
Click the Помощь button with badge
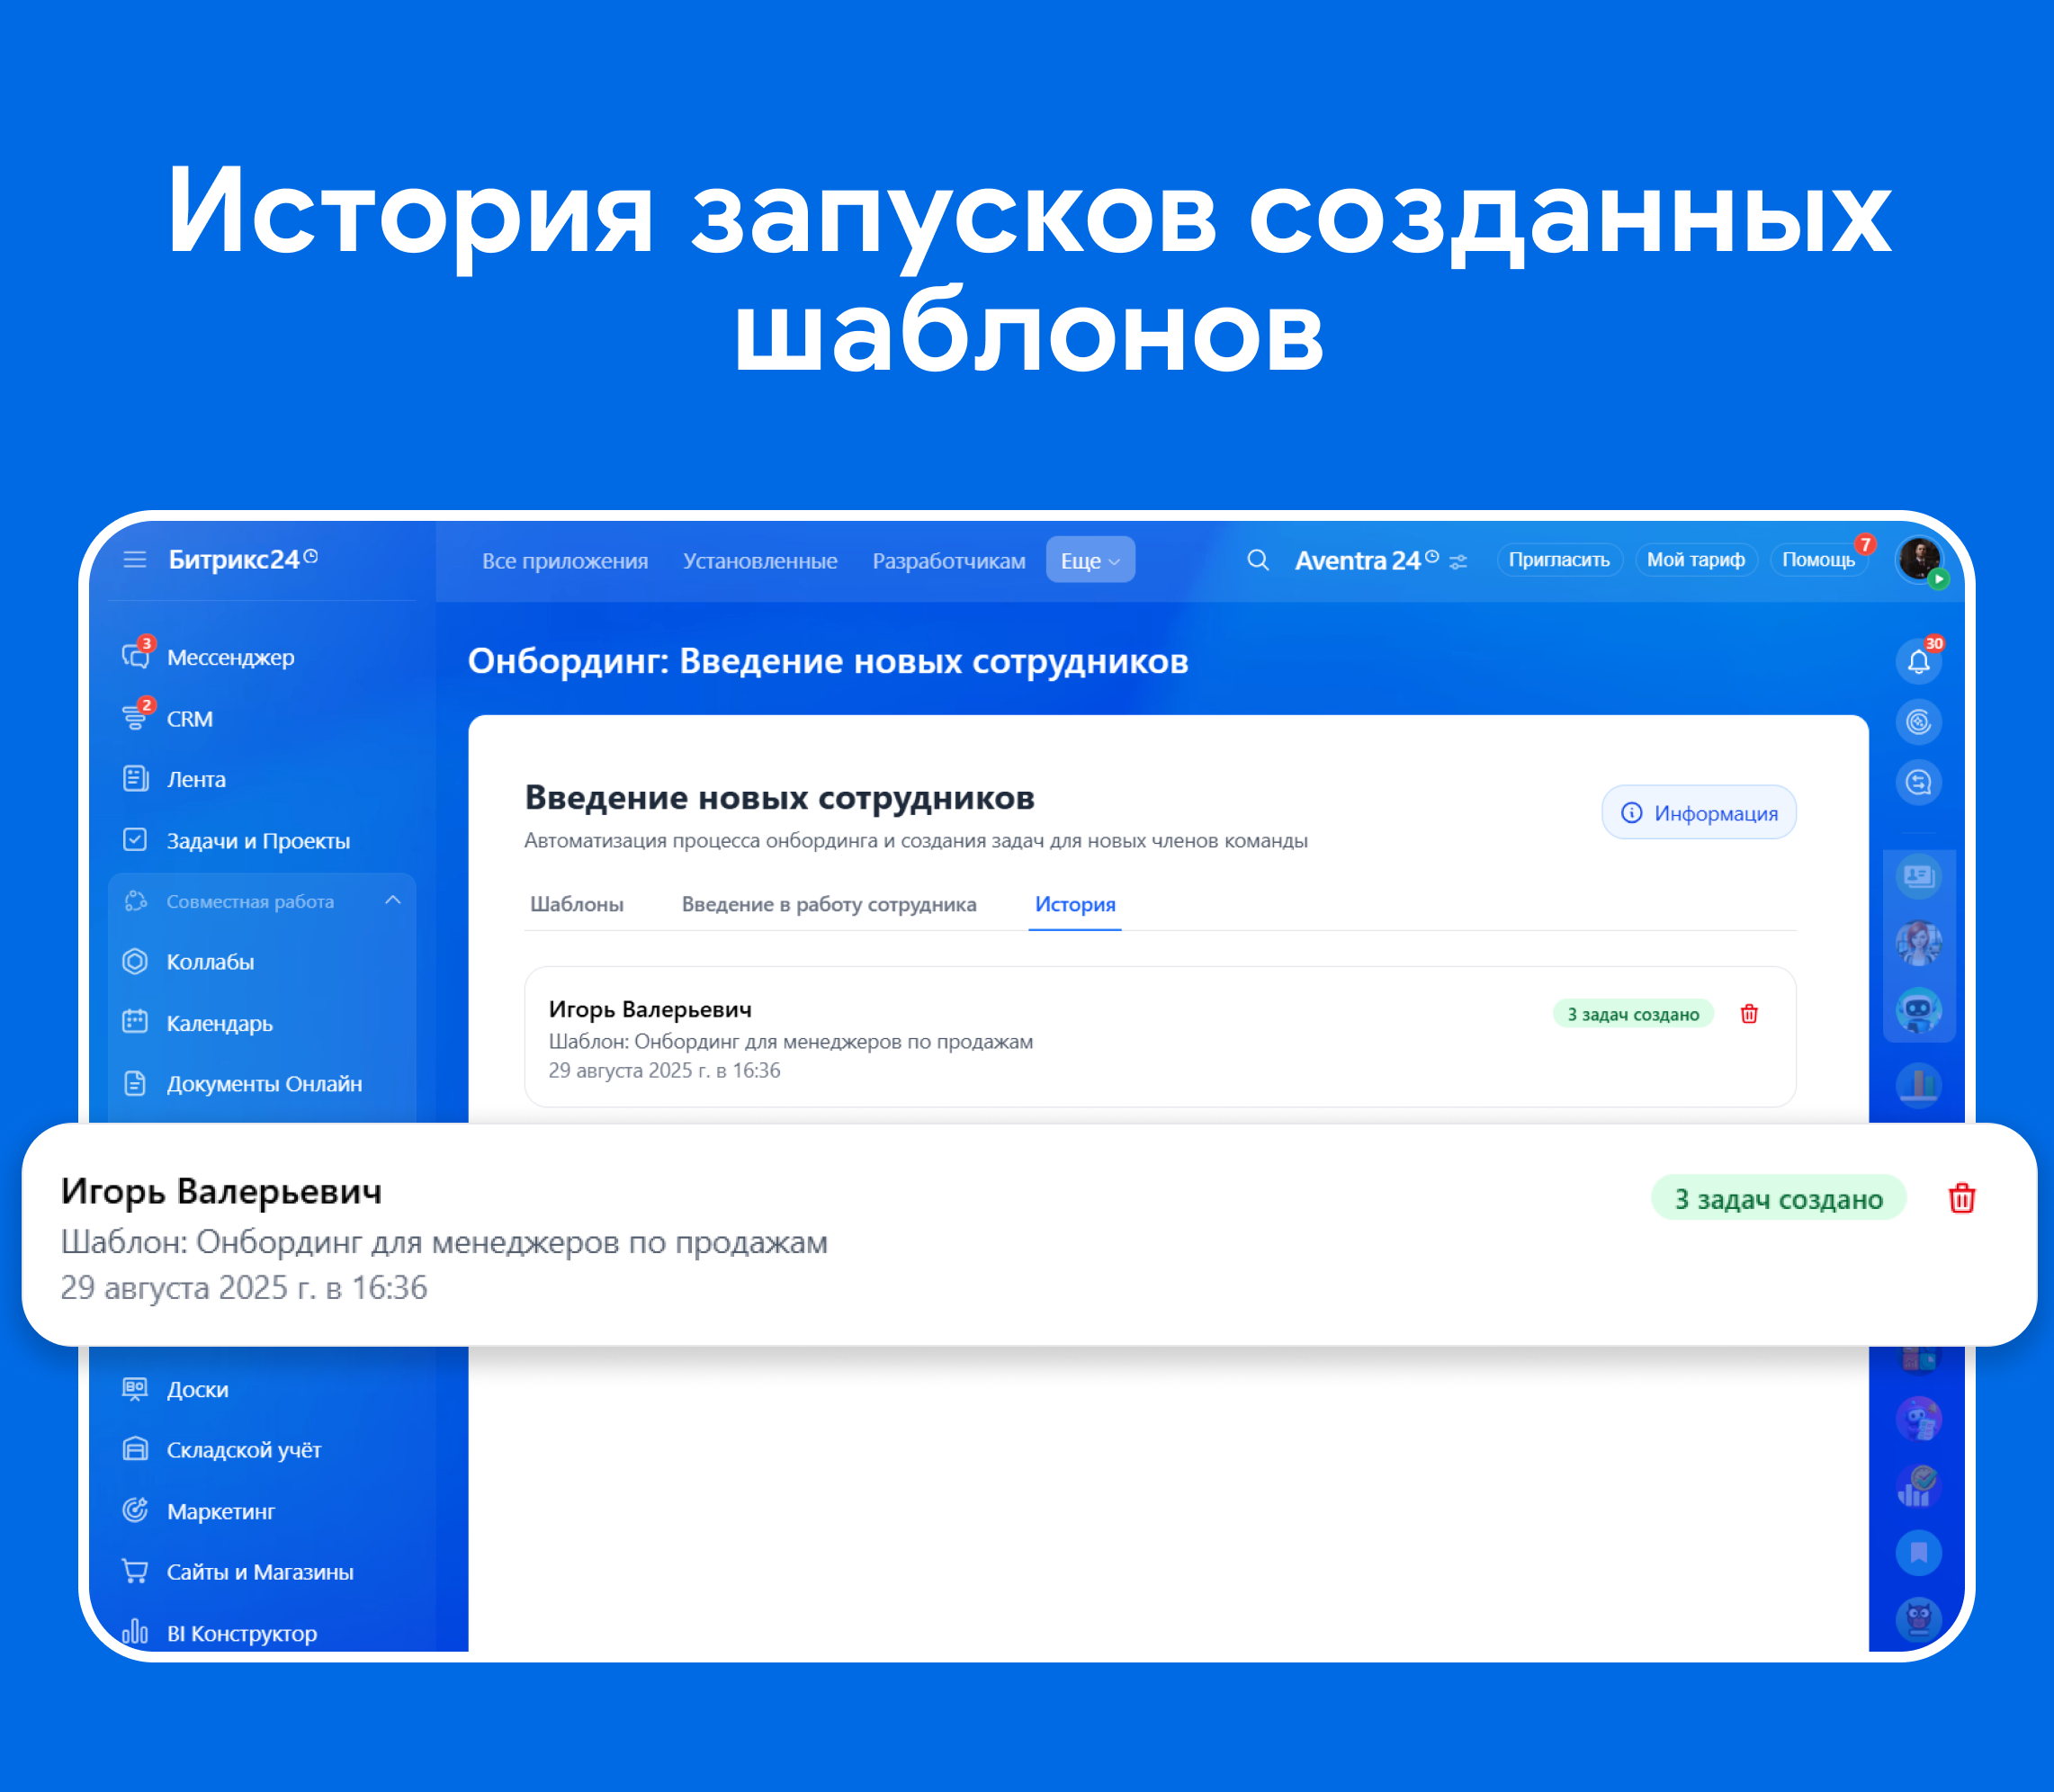coord(1817,560)
